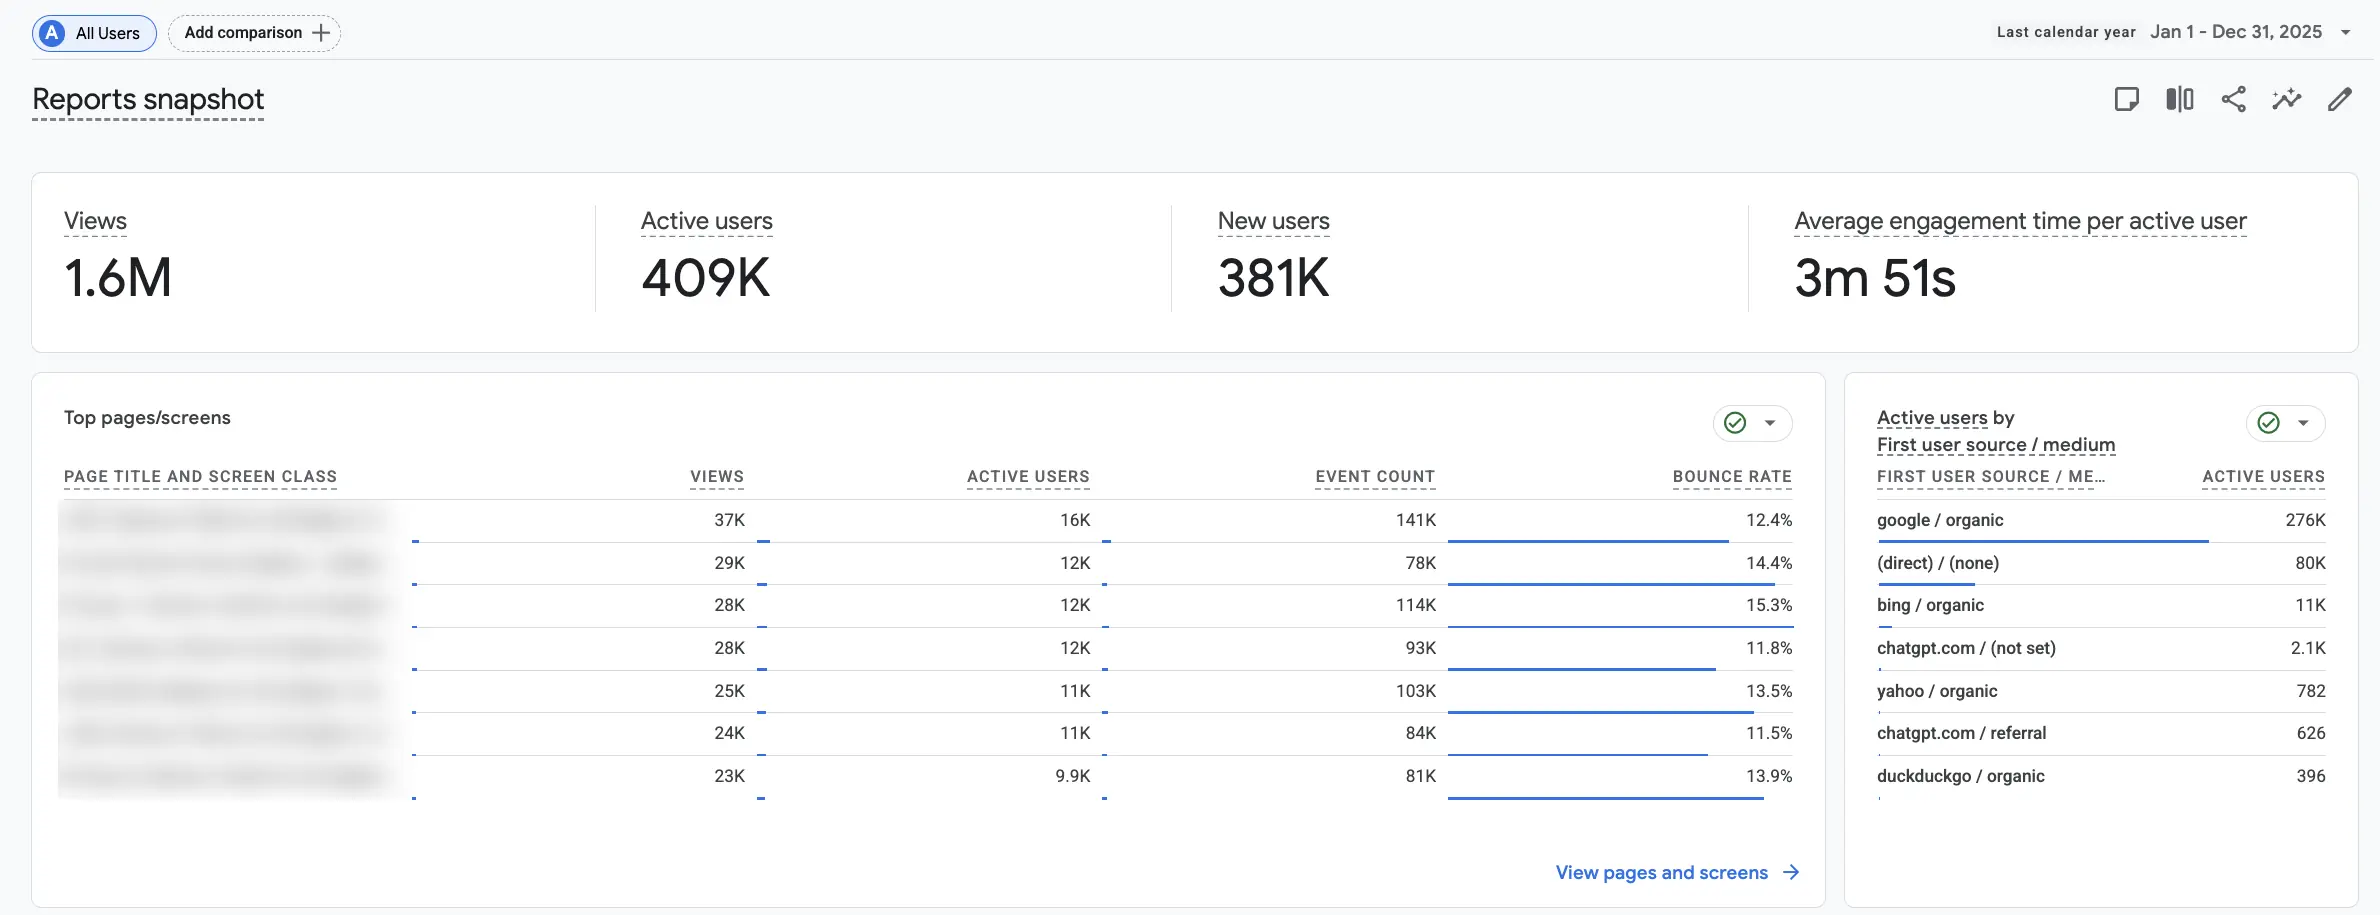Click the green check icon in Top pages card

[x=1735, y=423]
